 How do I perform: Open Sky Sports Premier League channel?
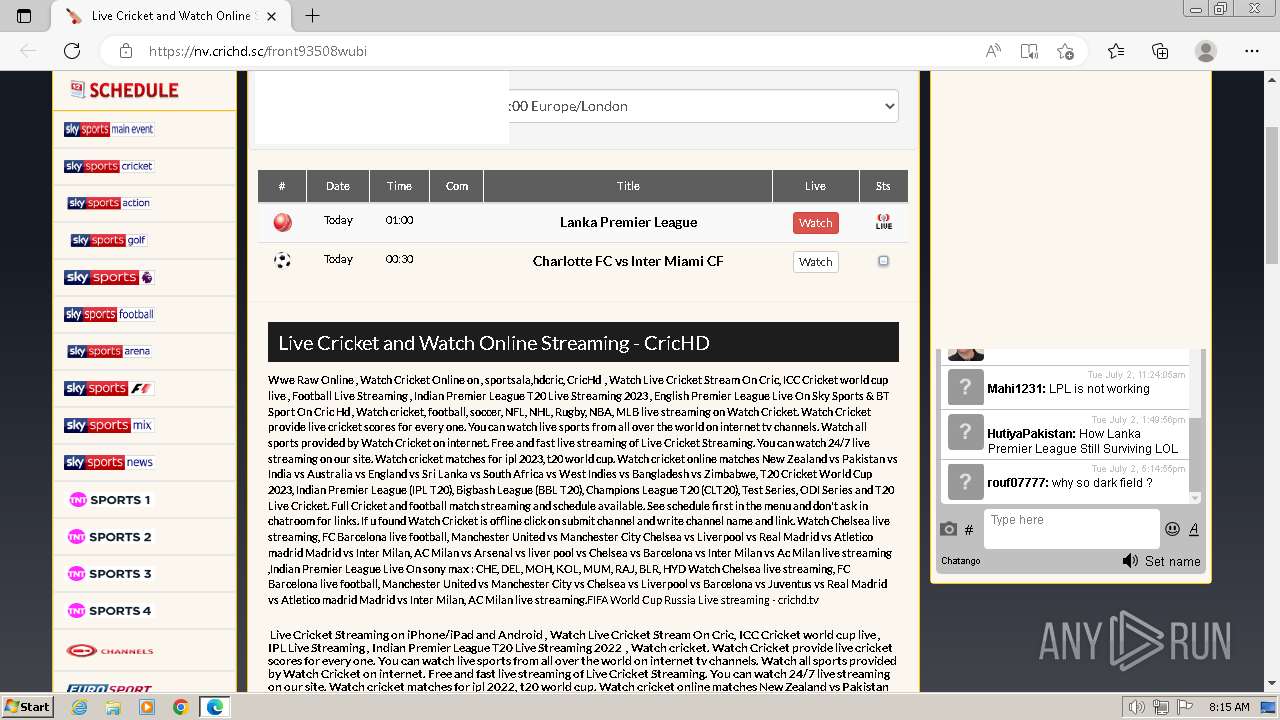coord(109,277)
